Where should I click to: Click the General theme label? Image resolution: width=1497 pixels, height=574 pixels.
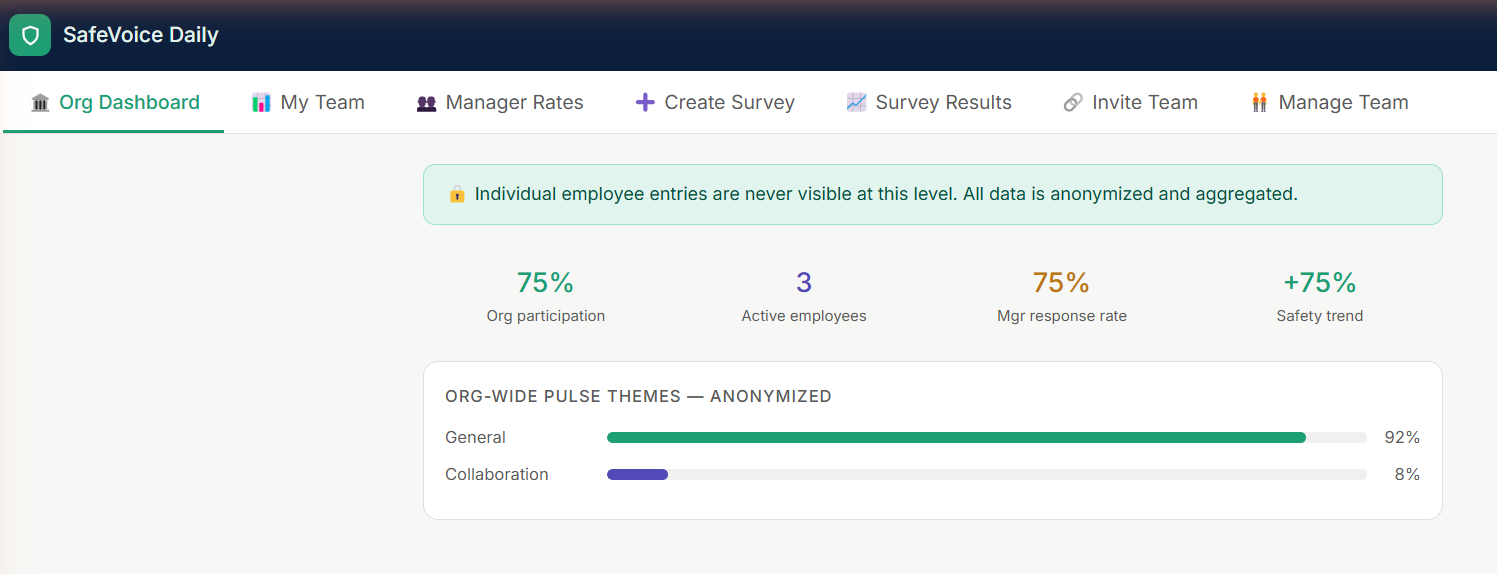pos(476,437)
